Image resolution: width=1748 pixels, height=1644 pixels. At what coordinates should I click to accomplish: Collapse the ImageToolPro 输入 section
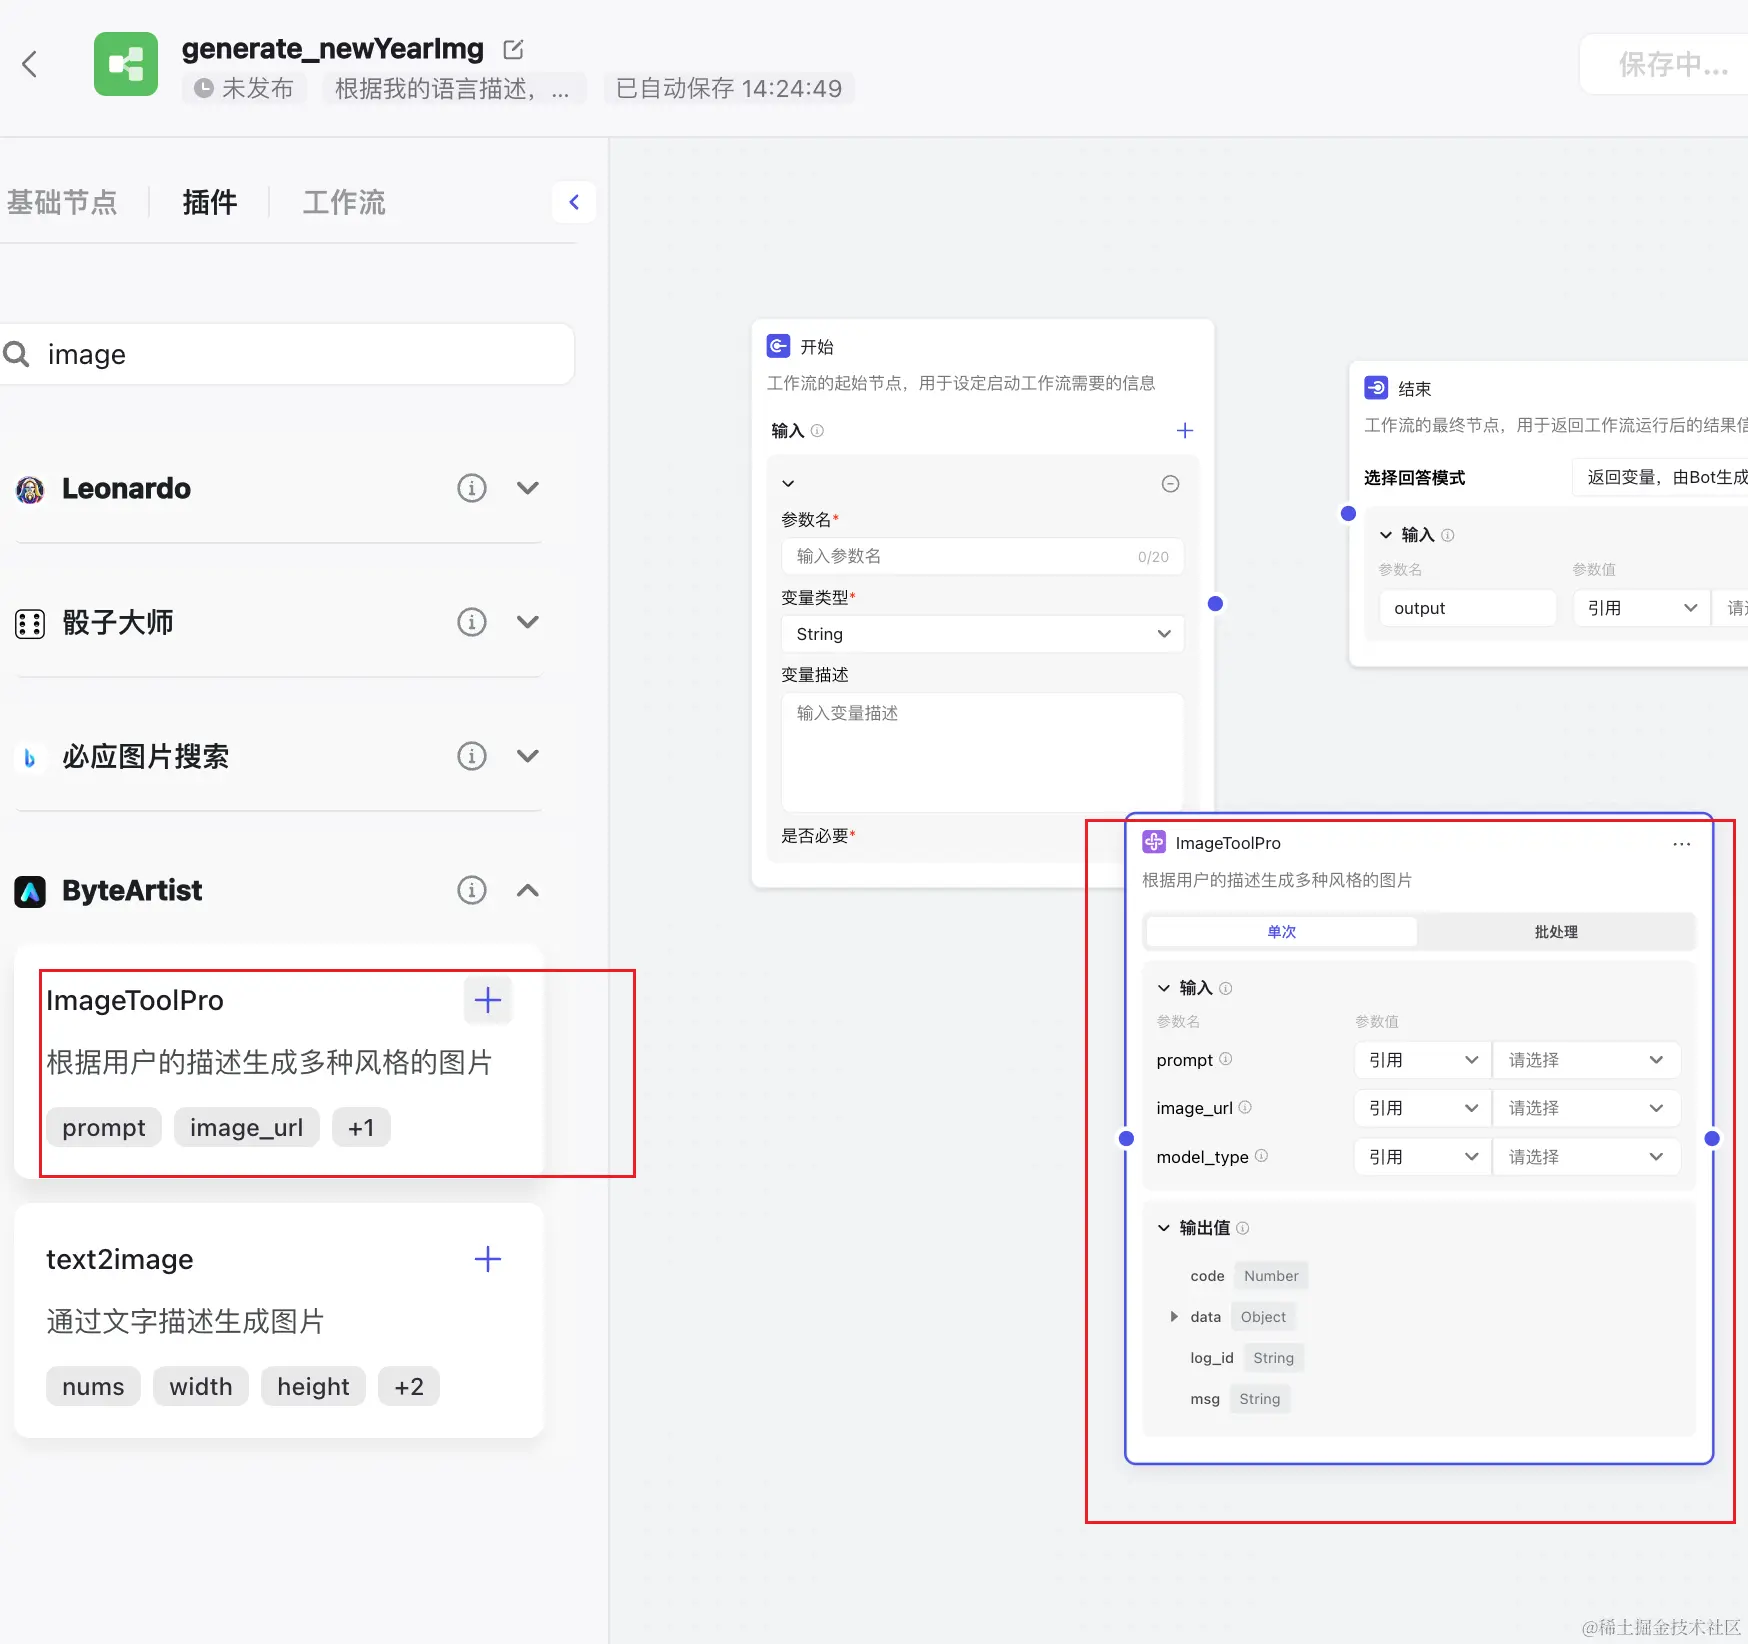tap(1164, 988)
